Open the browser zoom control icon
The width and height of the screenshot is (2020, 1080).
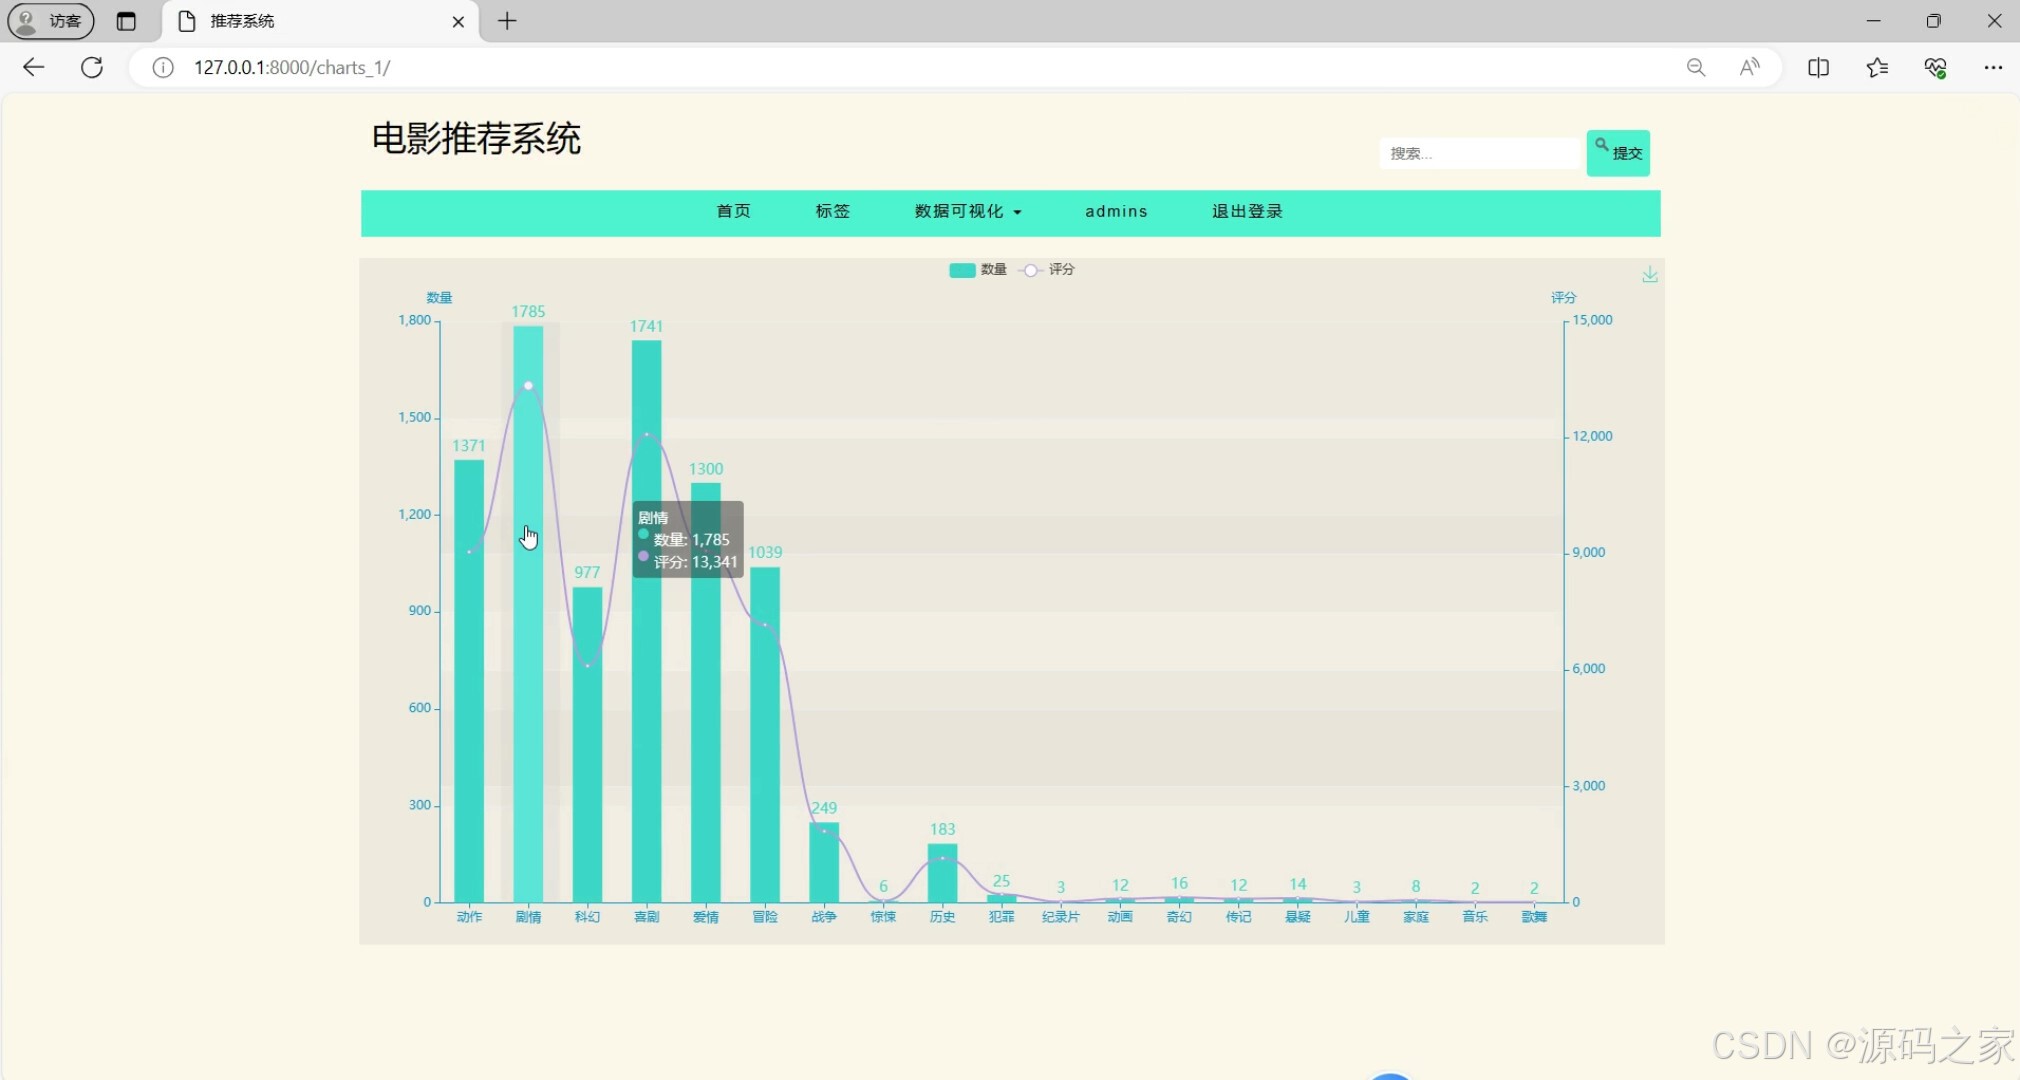point(1695,67)
